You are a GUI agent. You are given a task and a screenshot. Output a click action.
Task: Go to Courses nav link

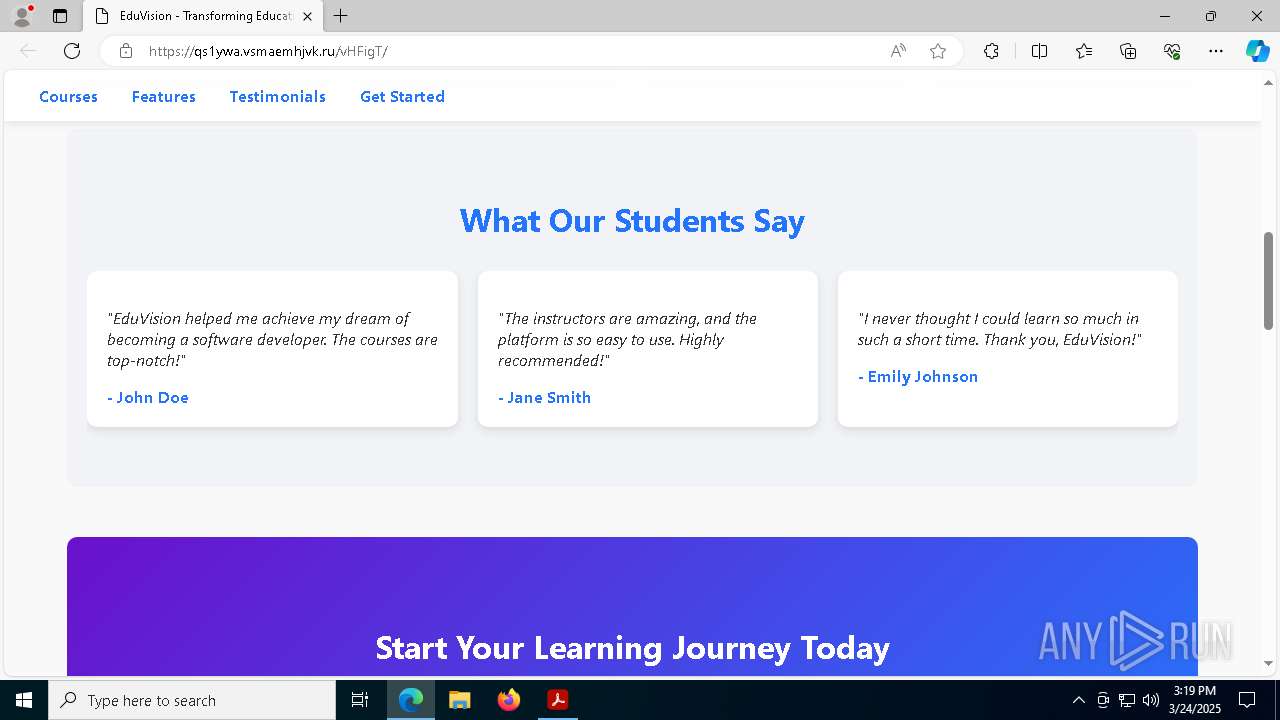click(x=68, y=97)
